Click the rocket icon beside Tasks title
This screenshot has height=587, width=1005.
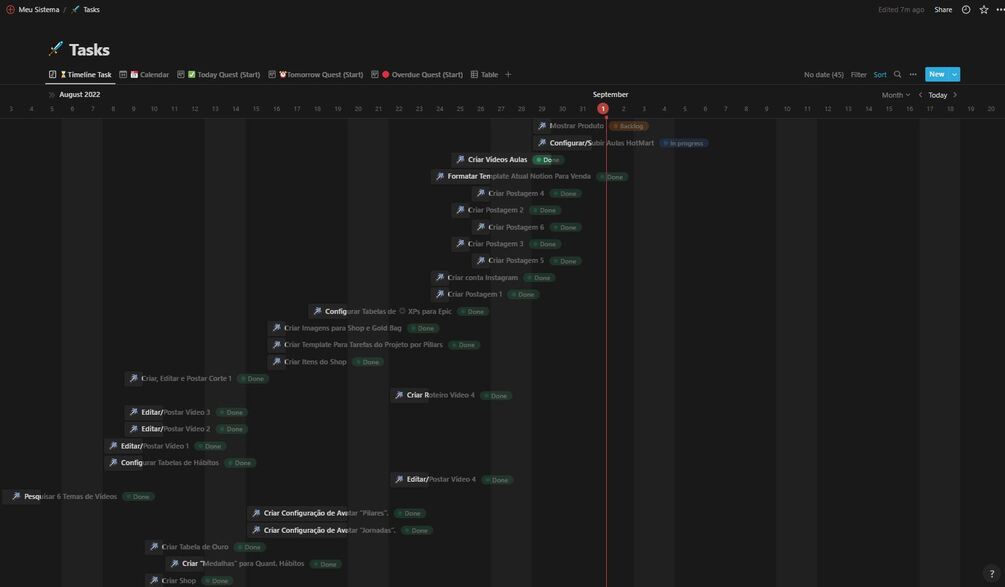56,49
